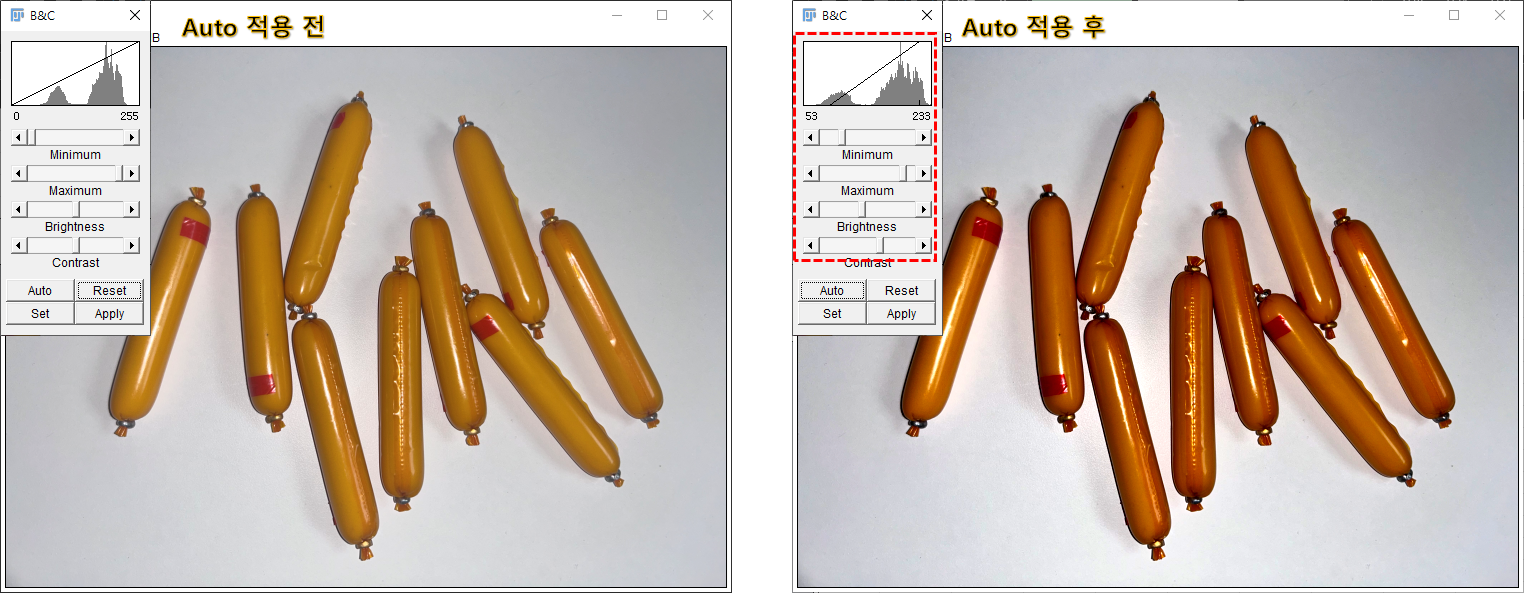Click Minimum slider thumb in 0–255 B&C window
This screenshot has width=1524, height=593.
click(x=32, y=137)
